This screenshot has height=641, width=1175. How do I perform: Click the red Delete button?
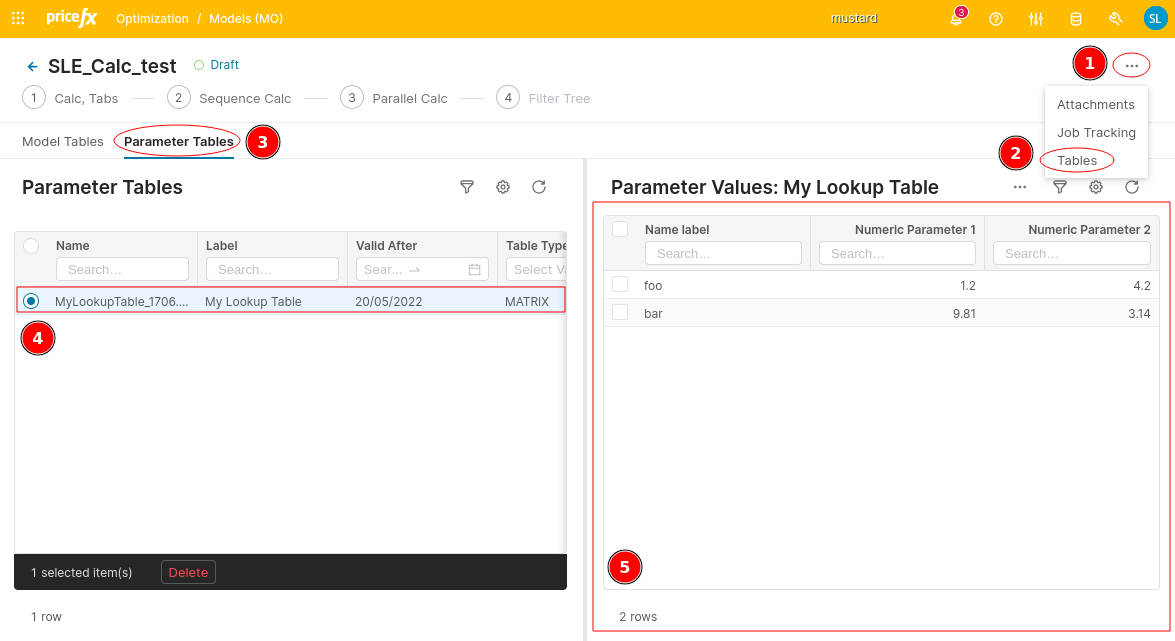click(x=188, y=572)
